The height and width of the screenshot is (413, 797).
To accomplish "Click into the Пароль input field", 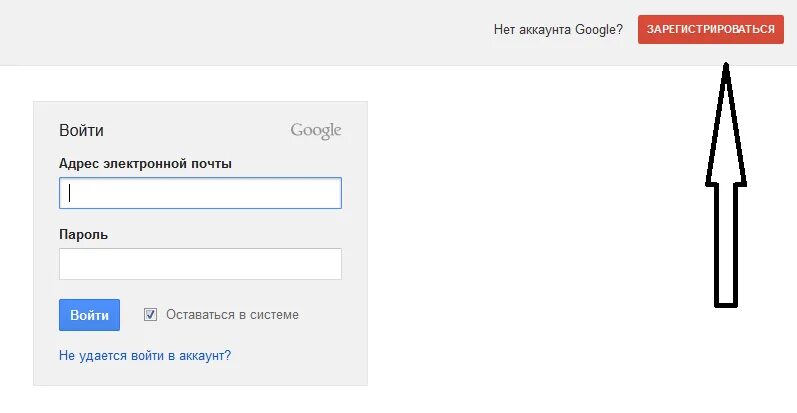I will click(200, 264).
